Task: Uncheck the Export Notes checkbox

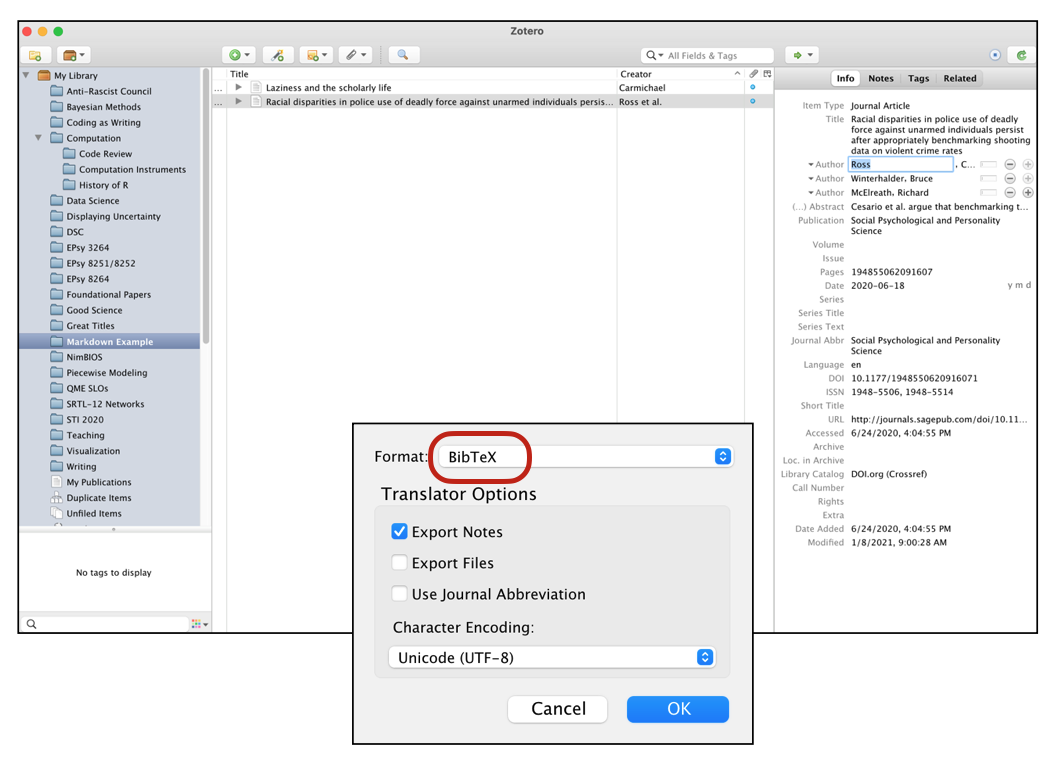Action: [400, 532]
